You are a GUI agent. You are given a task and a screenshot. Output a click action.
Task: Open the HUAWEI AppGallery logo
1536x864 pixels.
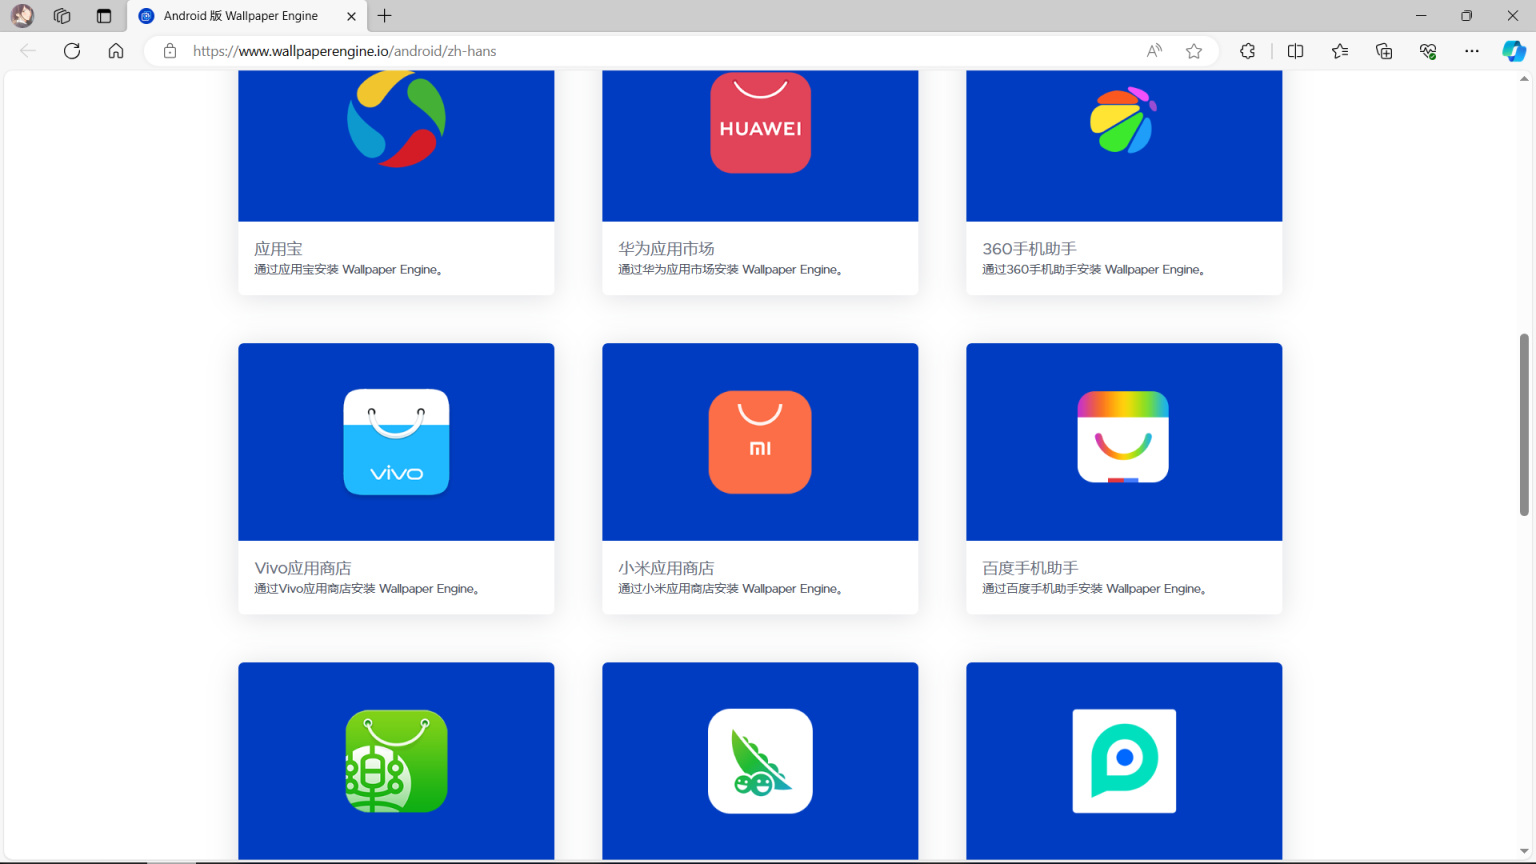760,122
